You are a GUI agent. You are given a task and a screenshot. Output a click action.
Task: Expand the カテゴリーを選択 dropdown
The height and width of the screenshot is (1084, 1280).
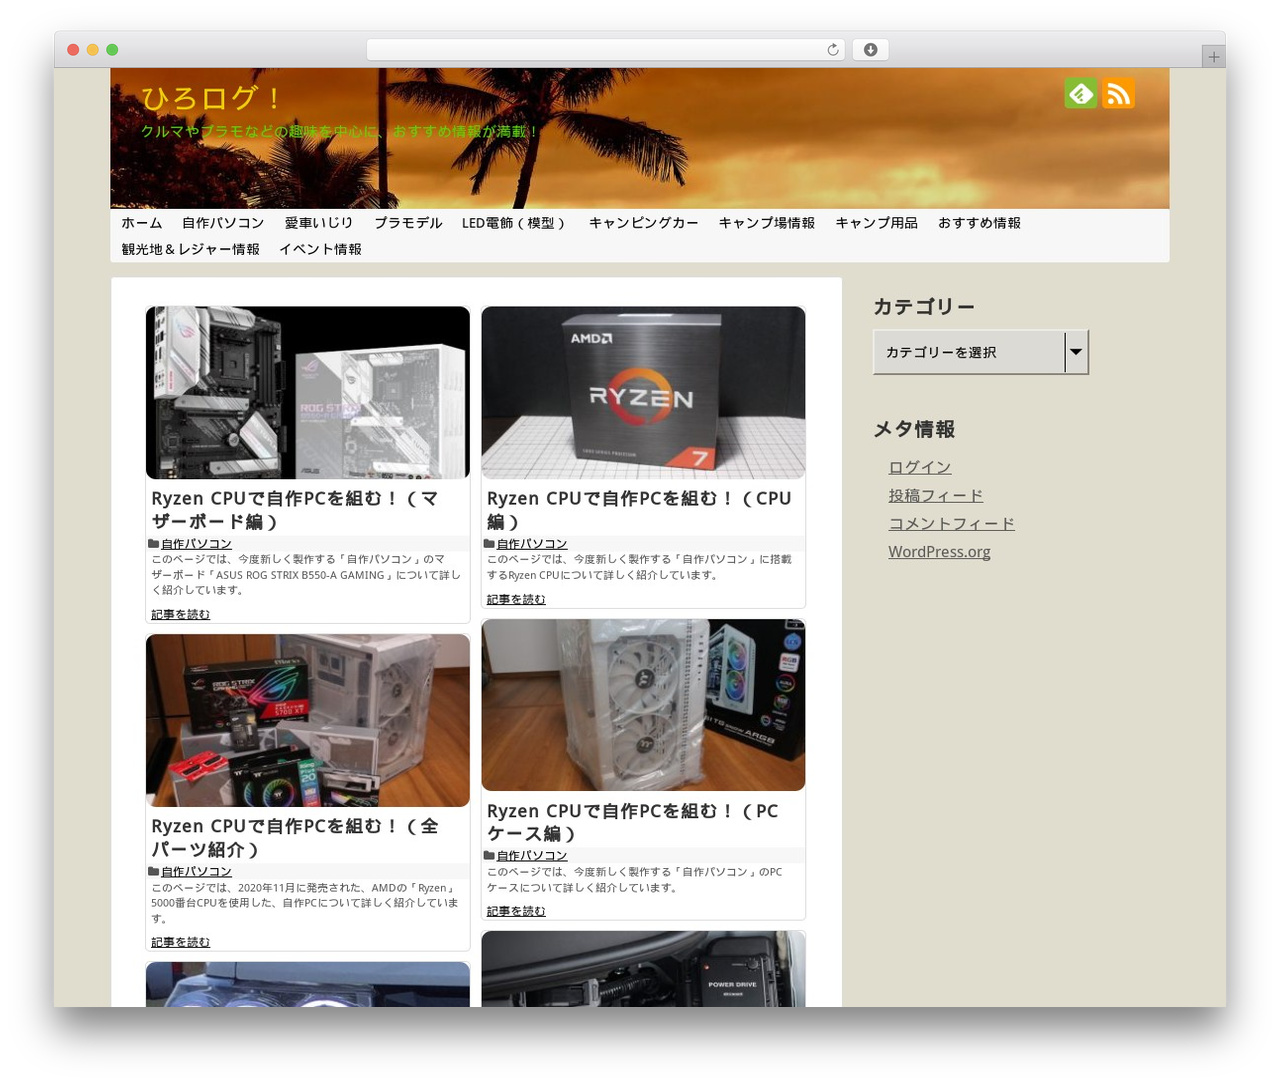pos(980,352)
